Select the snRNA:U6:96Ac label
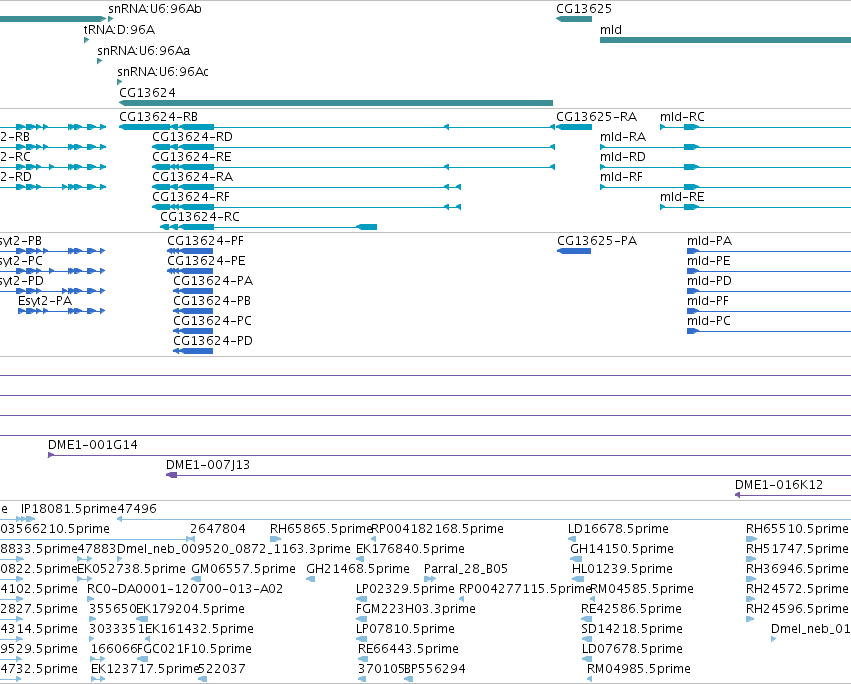Image resolution: width=851 pixels, height=684 pixels. (163, 72)
